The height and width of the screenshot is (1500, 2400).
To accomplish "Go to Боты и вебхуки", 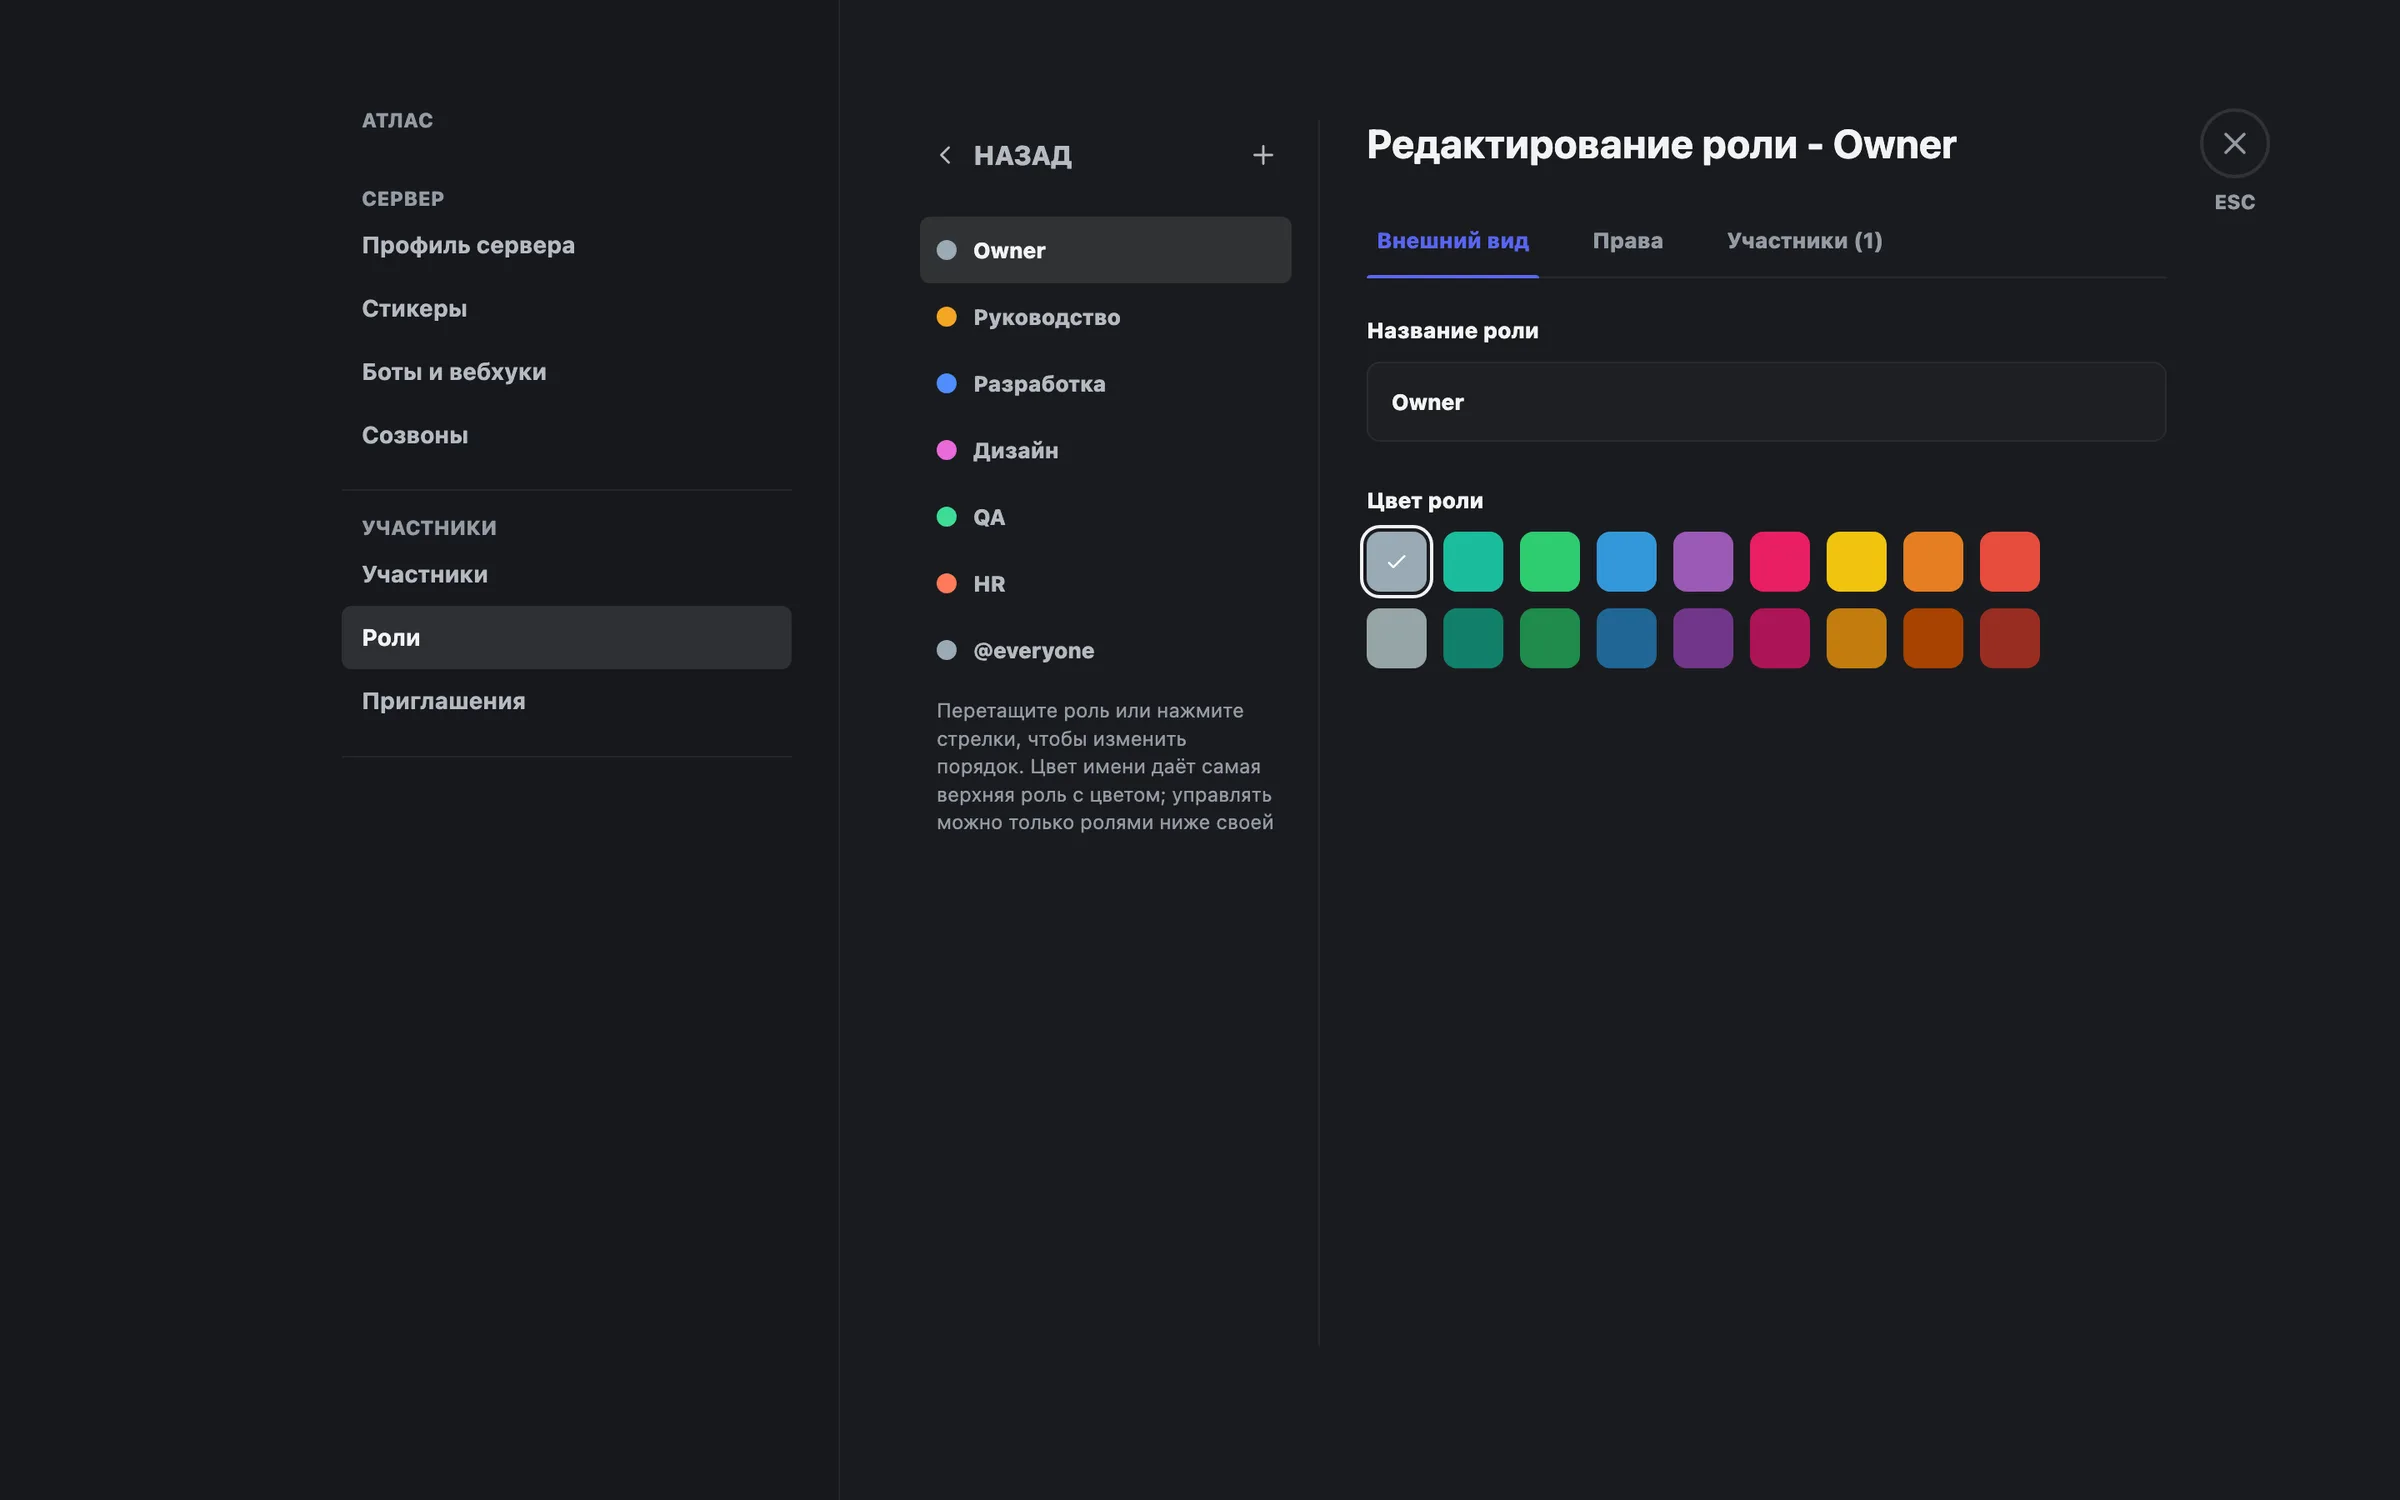I will 566,372.
